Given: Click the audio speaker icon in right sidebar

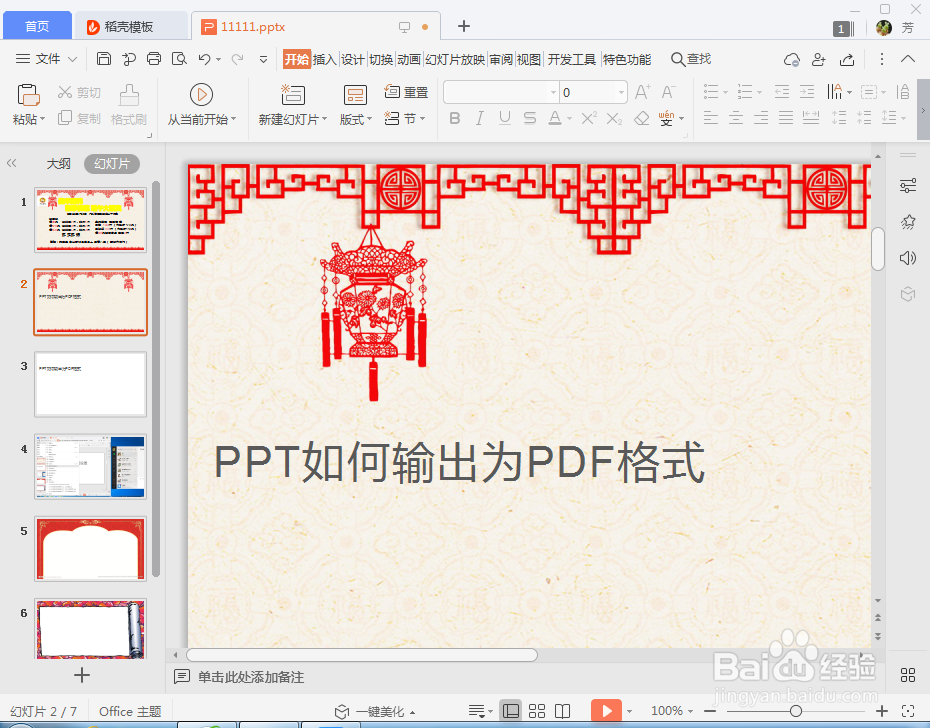Looking at the screenshot, I should [x=907, y=258].
